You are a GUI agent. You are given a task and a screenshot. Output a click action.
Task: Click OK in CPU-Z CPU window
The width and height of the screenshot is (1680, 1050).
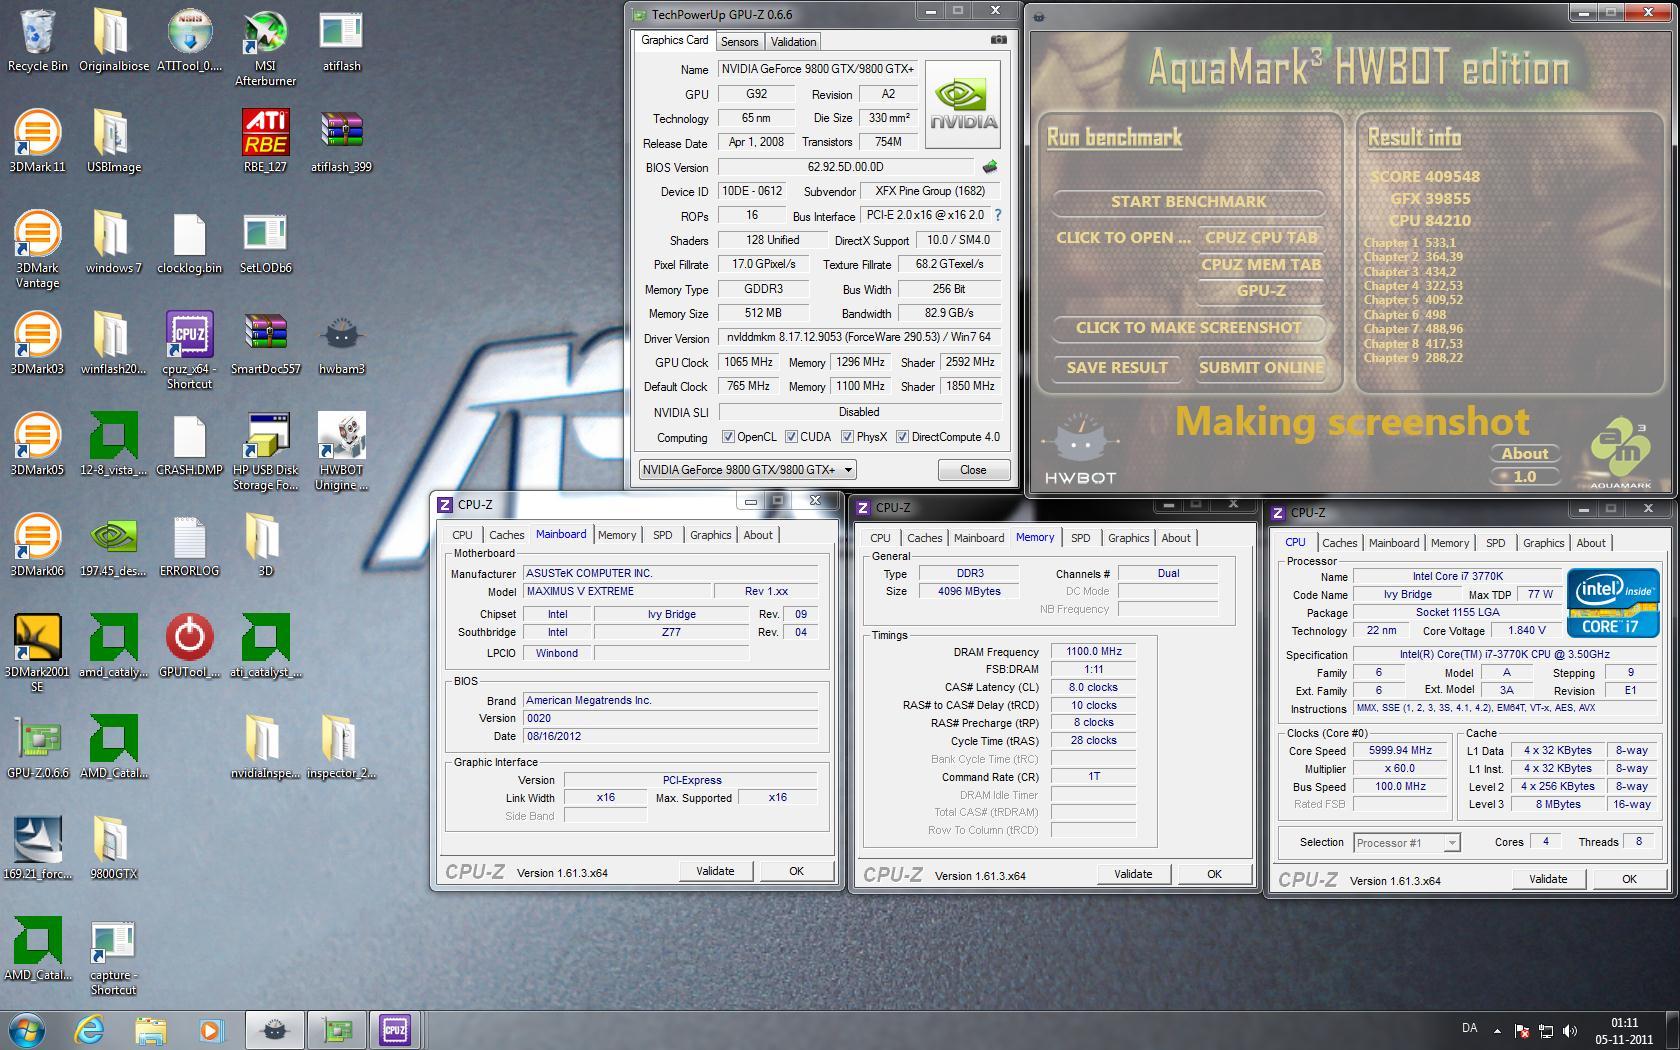tap(1629, 879)
